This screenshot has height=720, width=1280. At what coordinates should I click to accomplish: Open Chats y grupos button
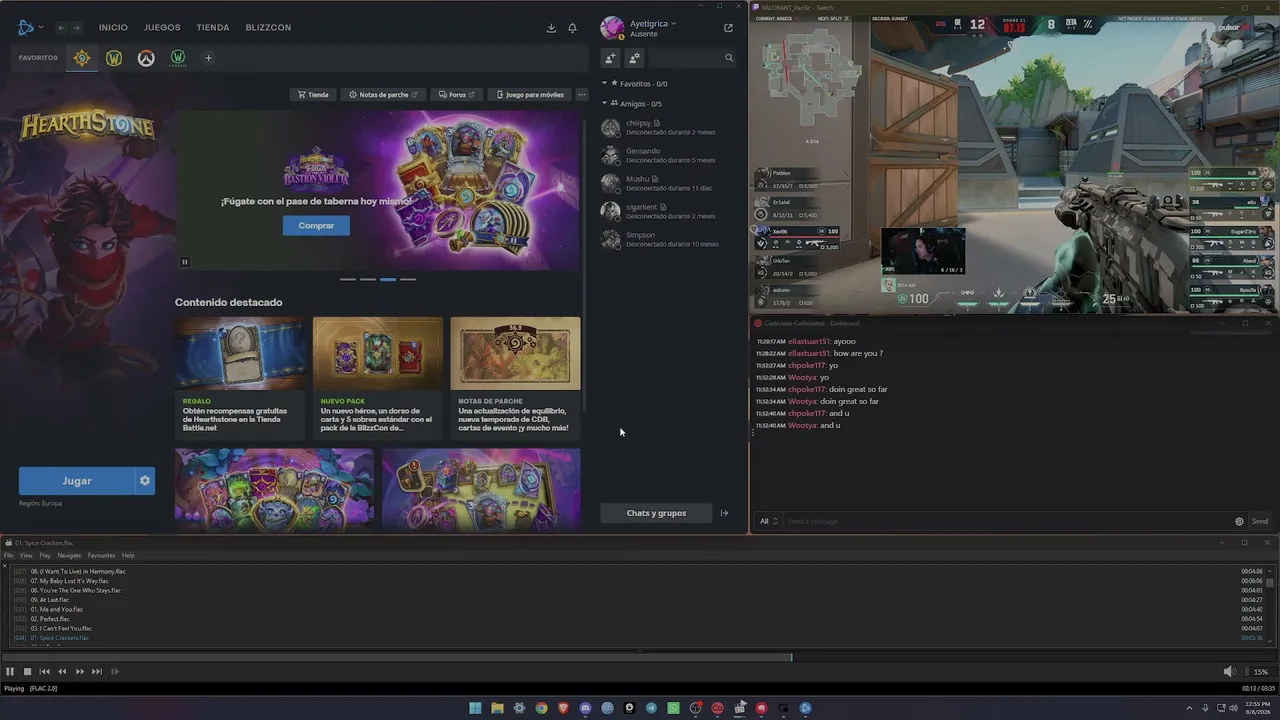click(x=656, y=513)
